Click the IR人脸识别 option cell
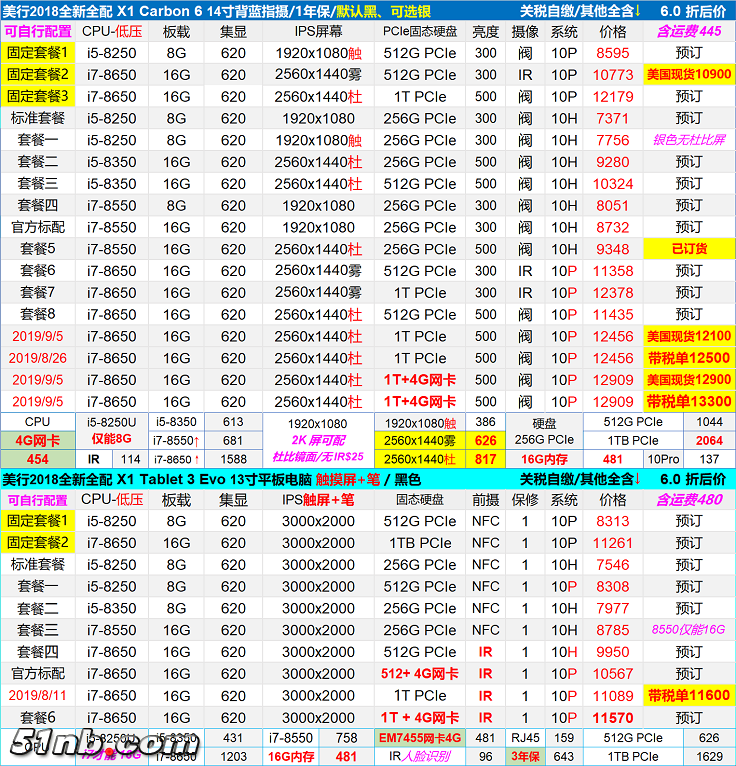Screen dimensions: 736x766 419,757
